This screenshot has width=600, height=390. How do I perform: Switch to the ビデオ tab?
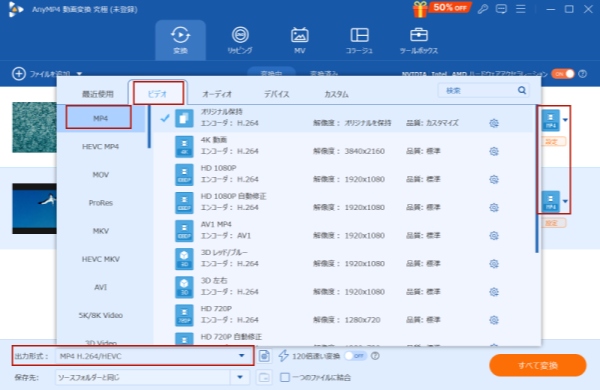tap(158, 93)
